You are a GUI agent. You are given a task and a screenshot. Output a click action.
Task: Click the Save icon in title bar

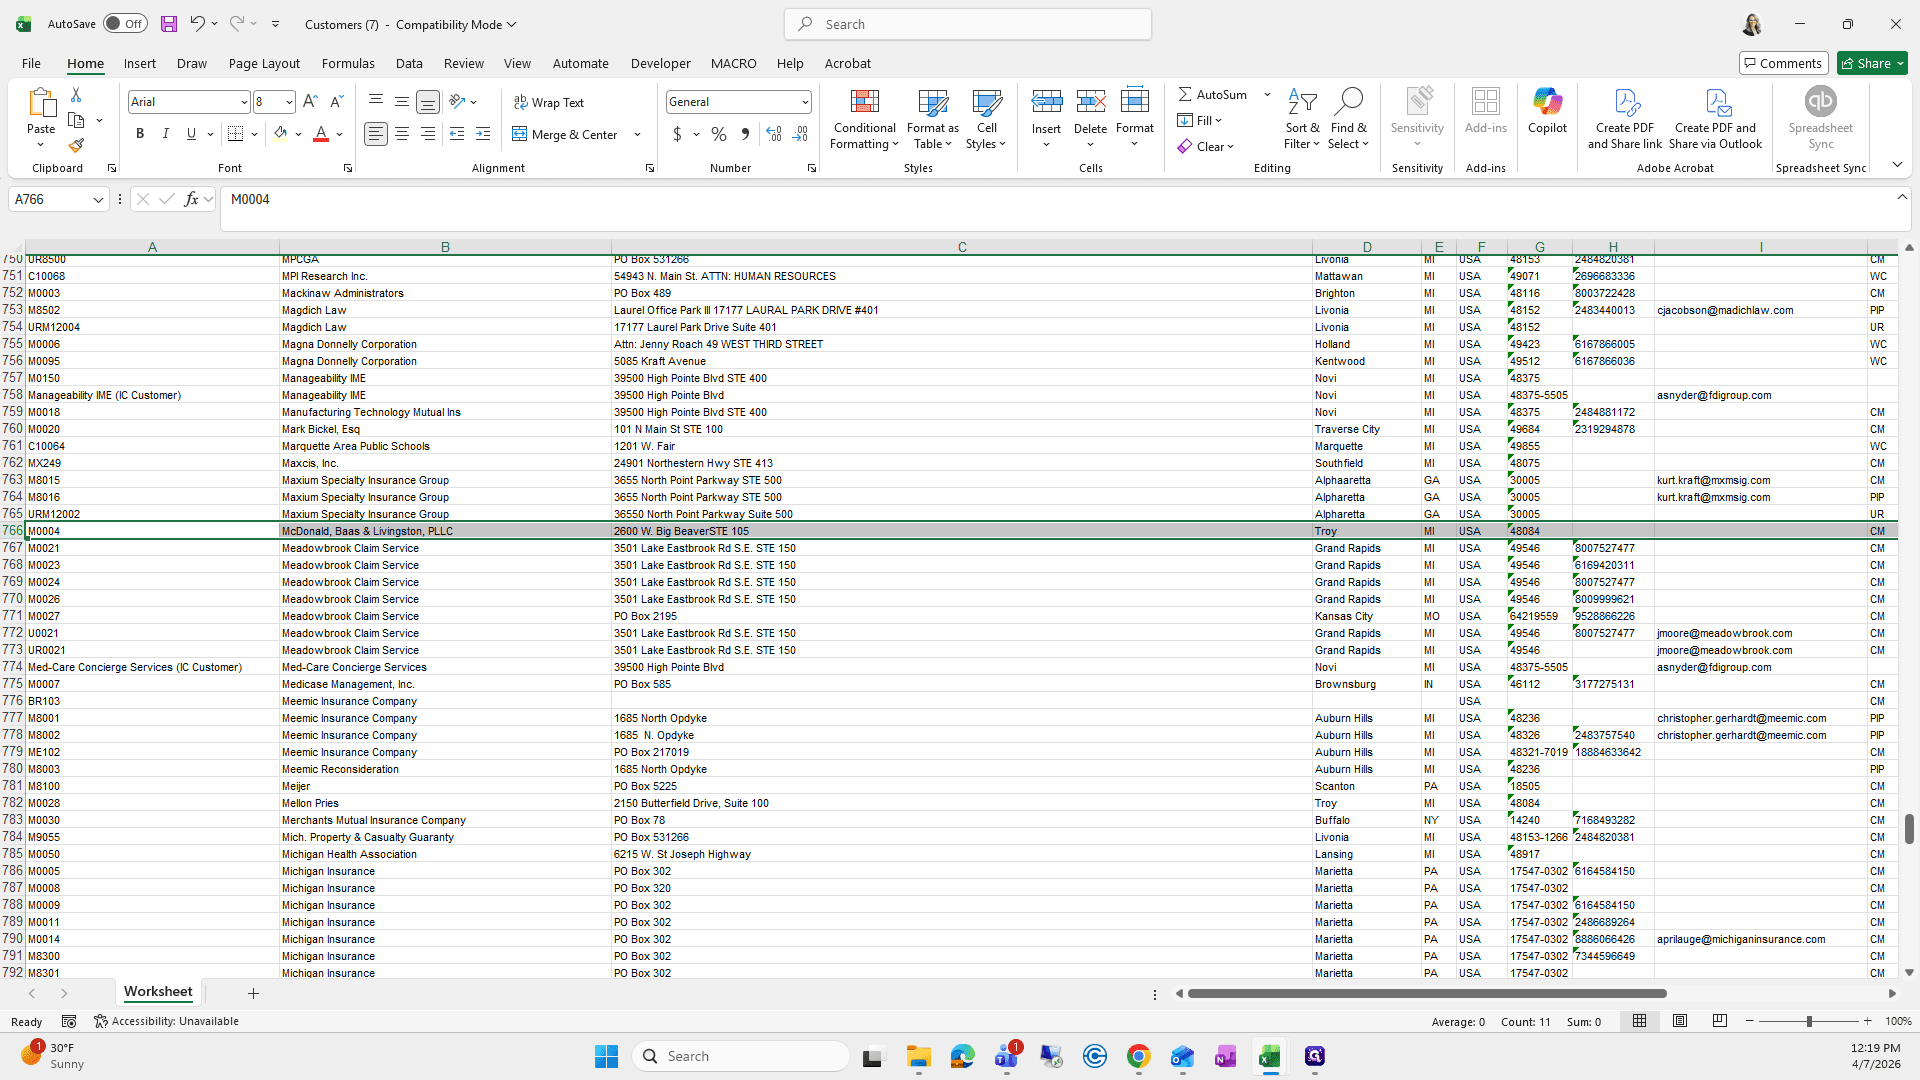[169, 24]
